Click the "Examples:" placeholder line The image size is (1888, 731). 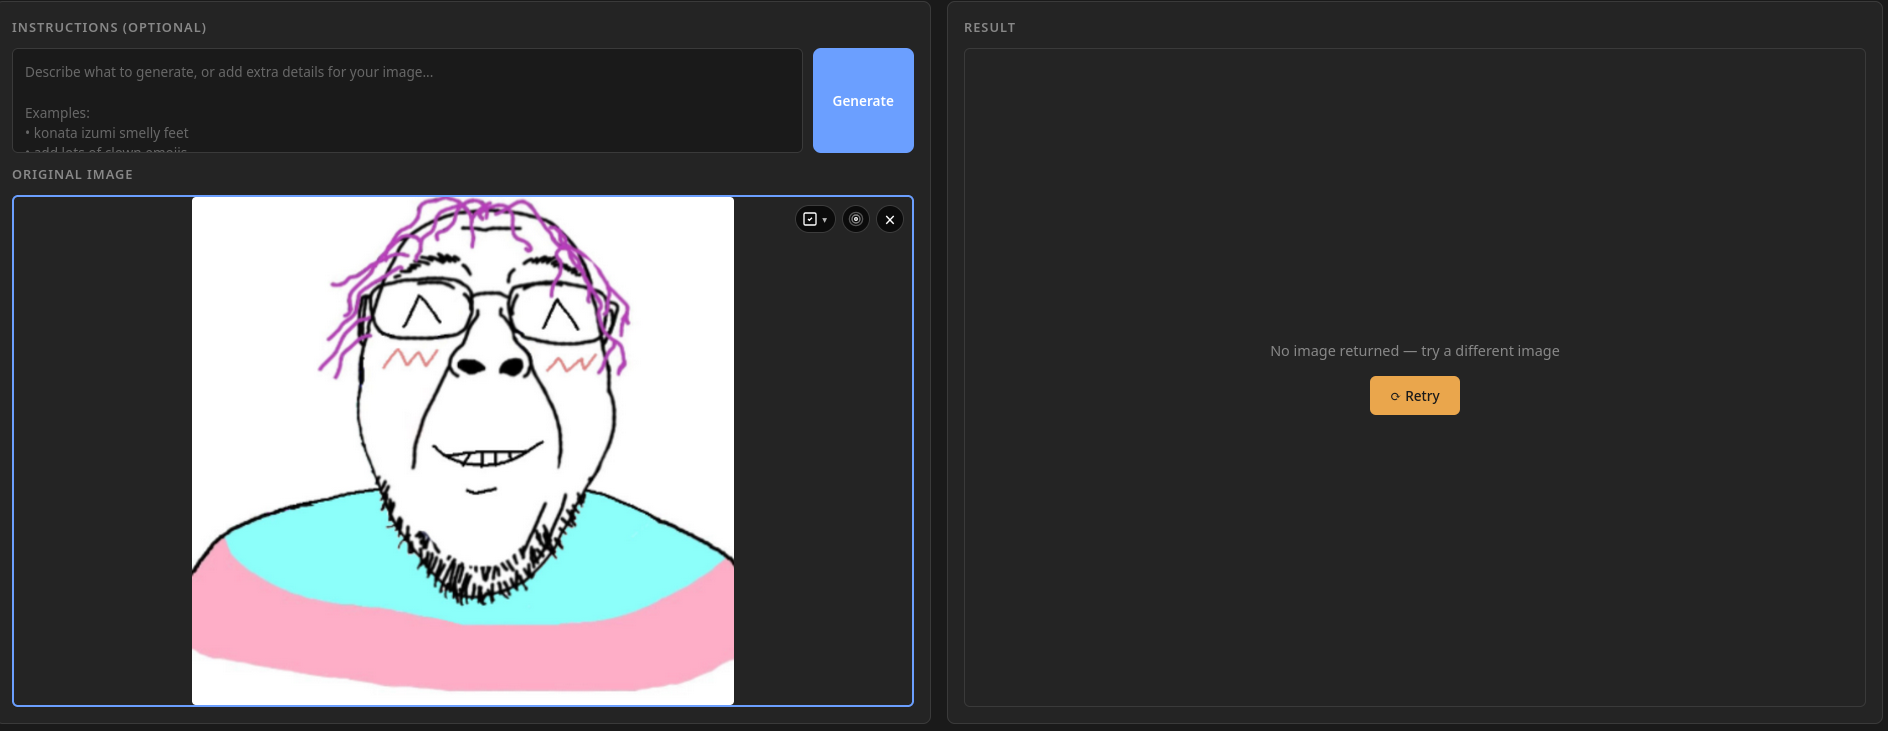tap(57, 113)
